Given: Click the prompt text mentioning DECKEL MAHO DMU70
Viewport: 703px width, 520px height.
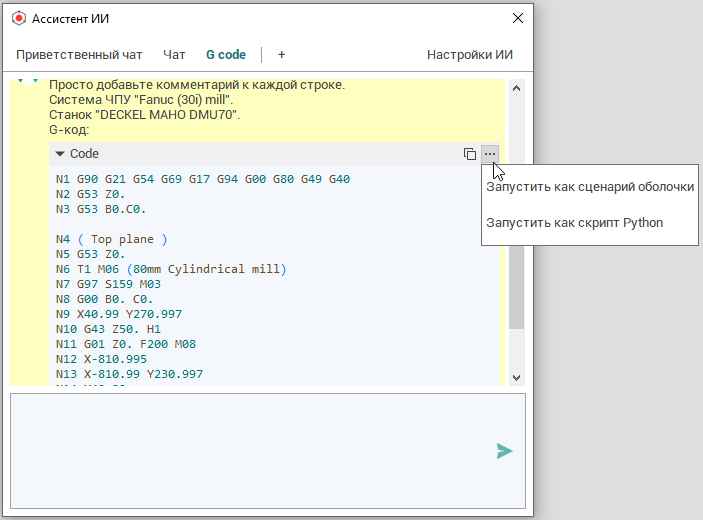Looking at the screenshot, I should tap(144, 114).
